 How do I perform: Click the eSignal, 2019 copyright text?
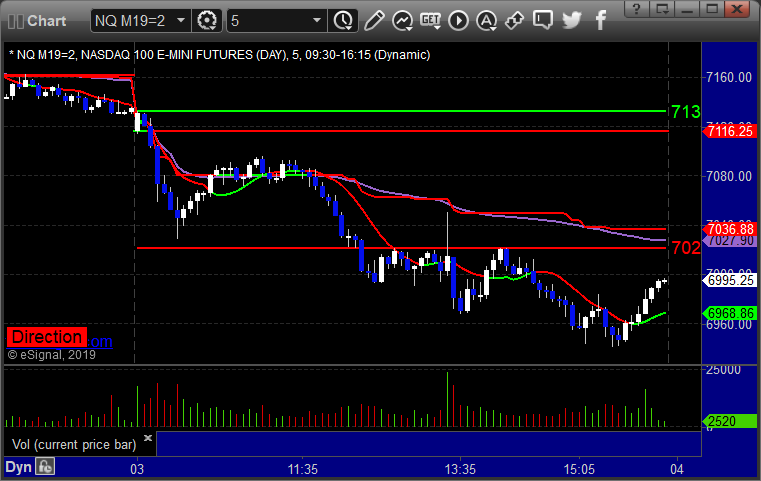pos(51,355)
